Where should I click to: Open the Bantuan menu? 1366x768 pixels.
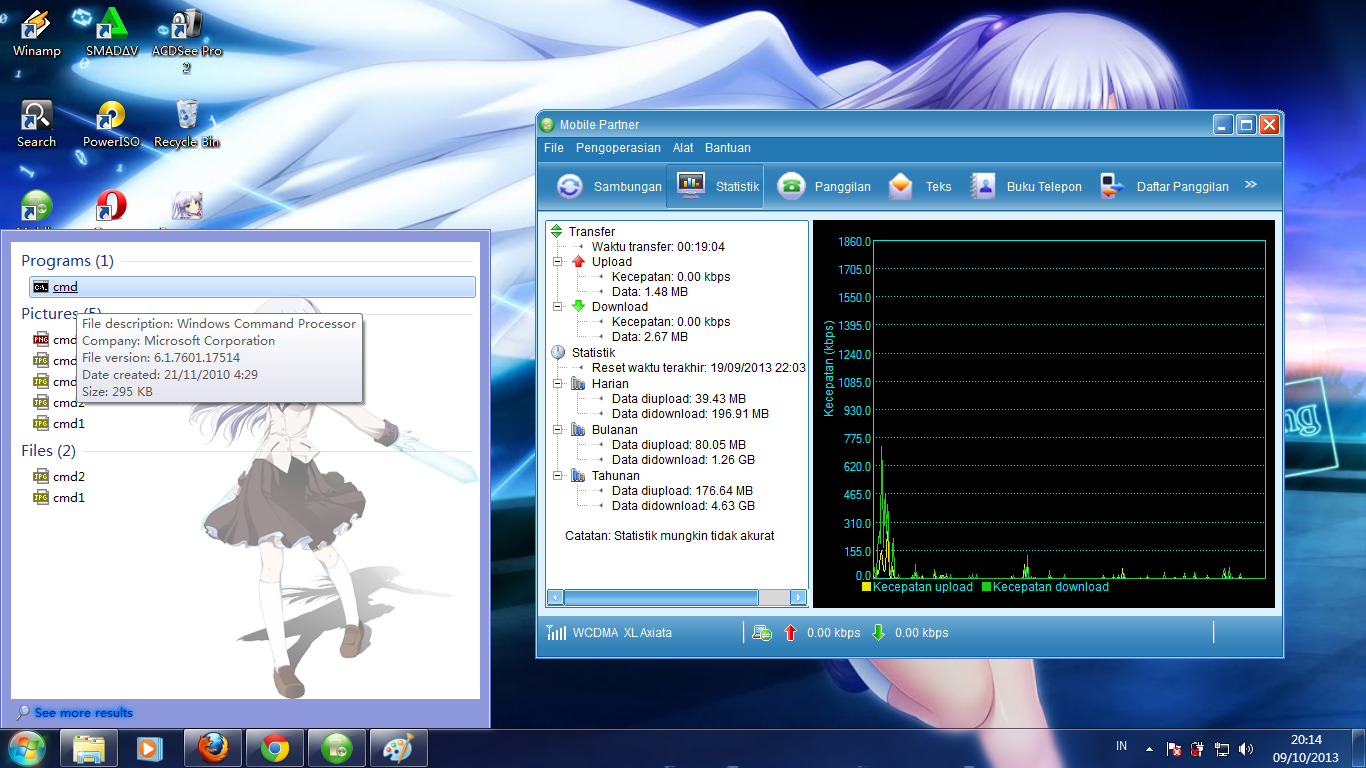point(728,148)
